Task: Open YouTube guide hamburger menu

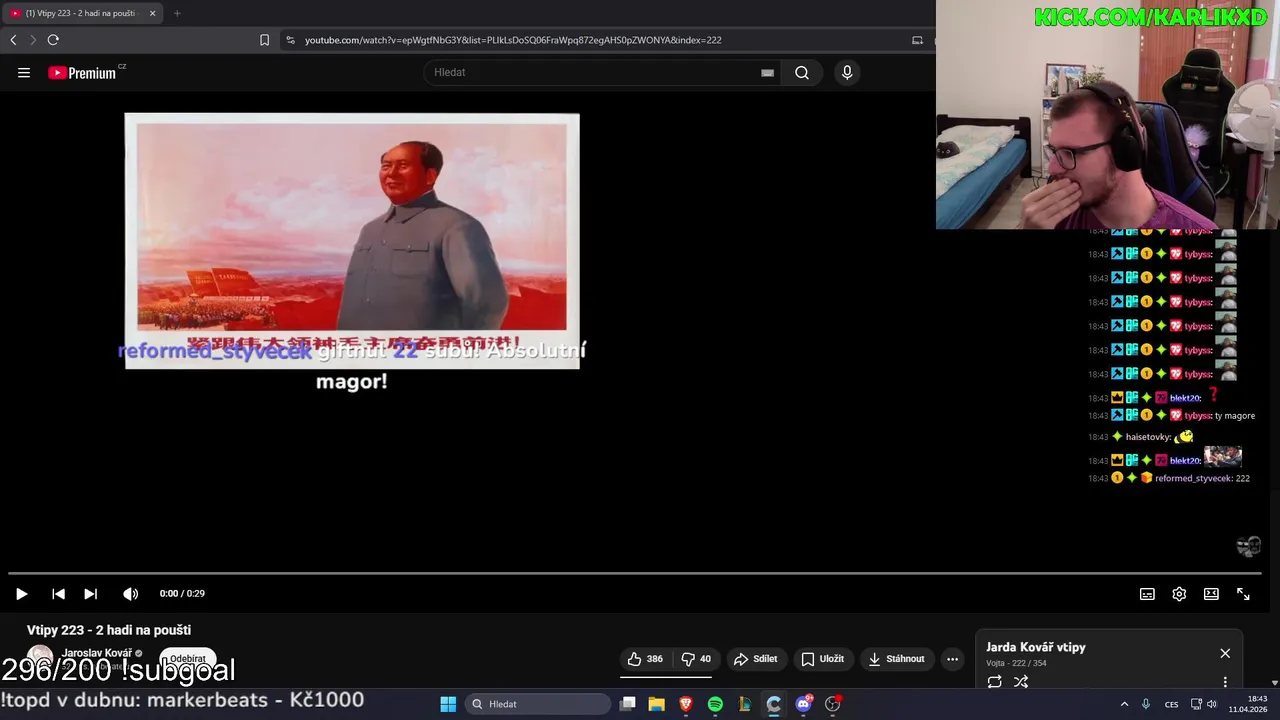Action: point(24,72)
